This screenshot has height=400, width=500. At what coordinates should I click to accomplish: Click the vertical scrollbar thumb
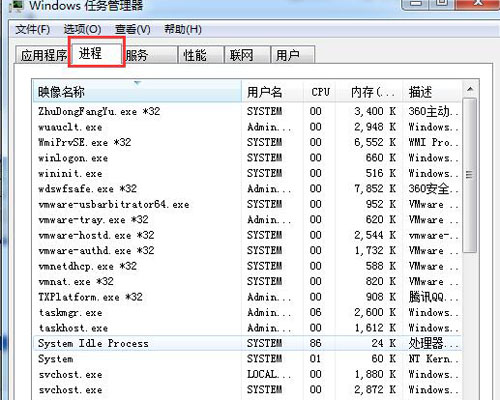tap(470, 175)
